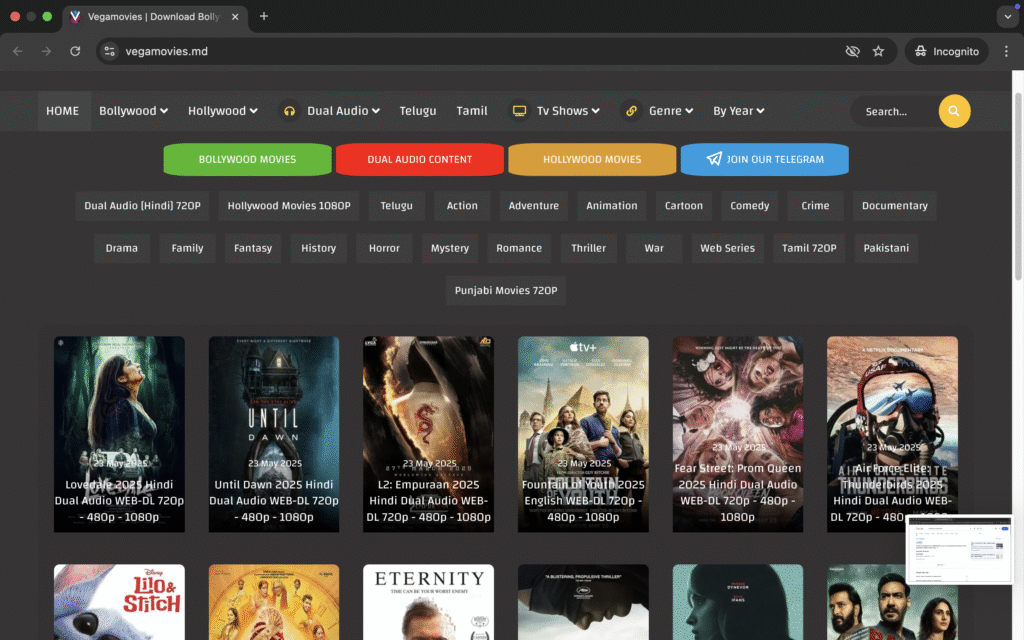Select the History category tag
The height and width of the screenshot is (640, 1024).
click(319, 248)
